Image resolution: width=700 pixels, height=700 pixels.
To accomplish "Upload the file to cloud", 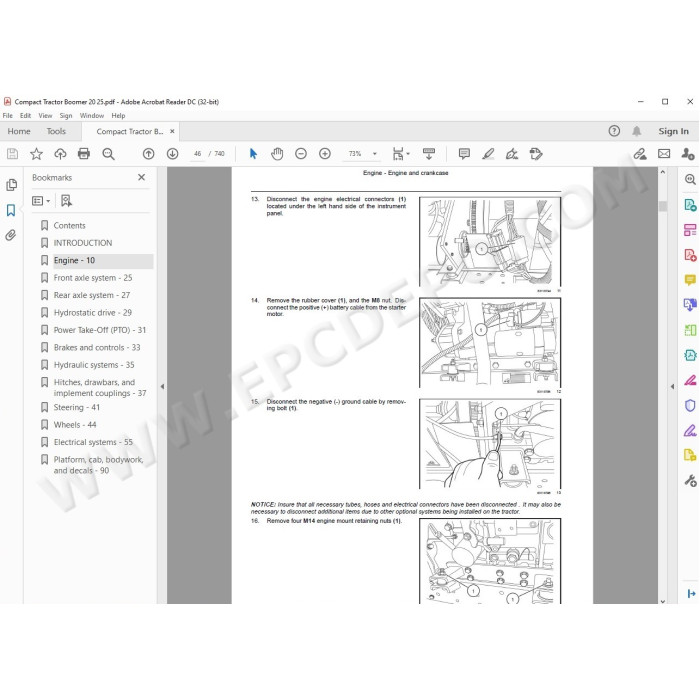I will coord(60,154).
